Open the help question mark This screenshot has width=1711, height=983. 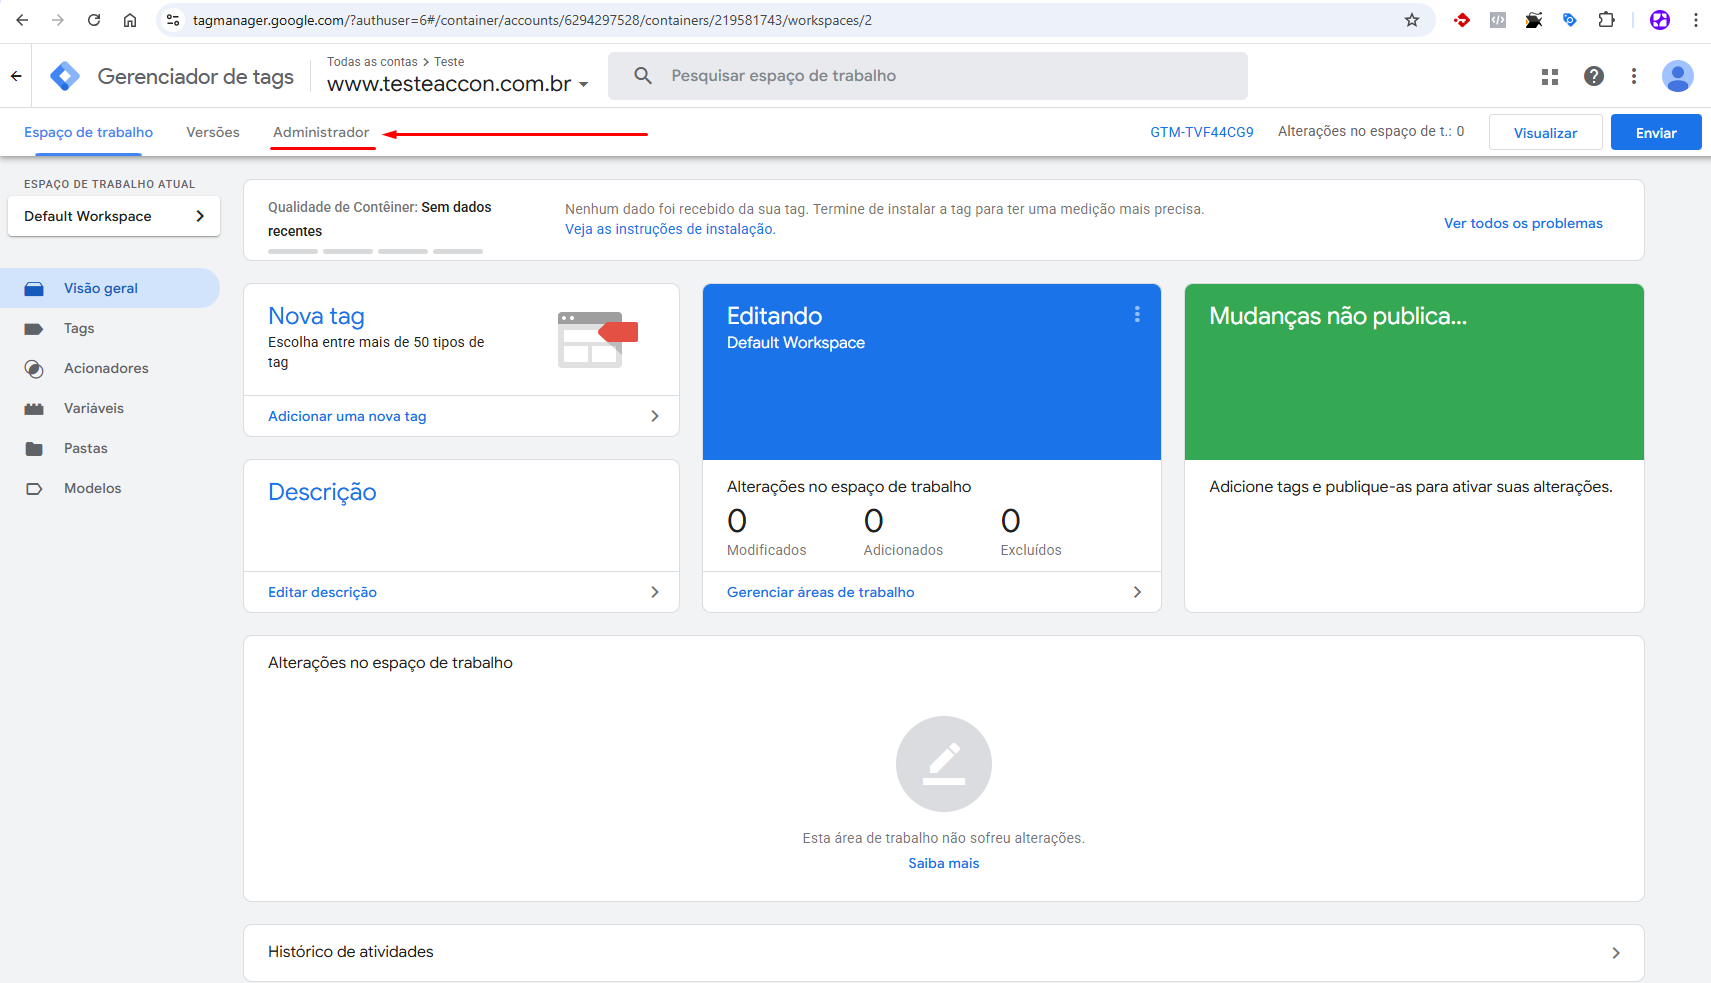1594,76
